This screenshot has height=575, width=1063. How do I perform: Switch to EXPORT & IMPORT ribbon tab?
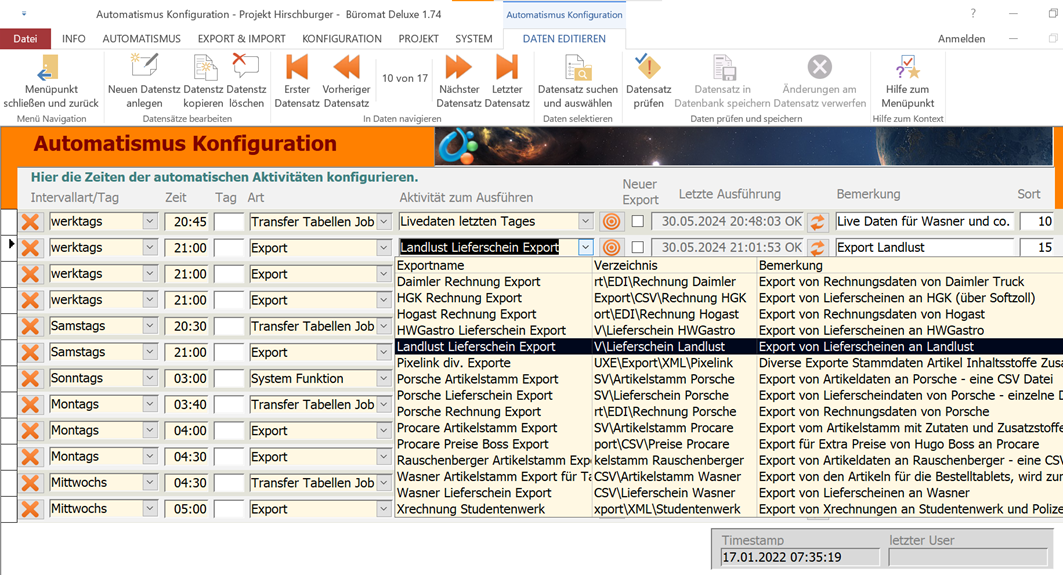[x=241, y=39]
